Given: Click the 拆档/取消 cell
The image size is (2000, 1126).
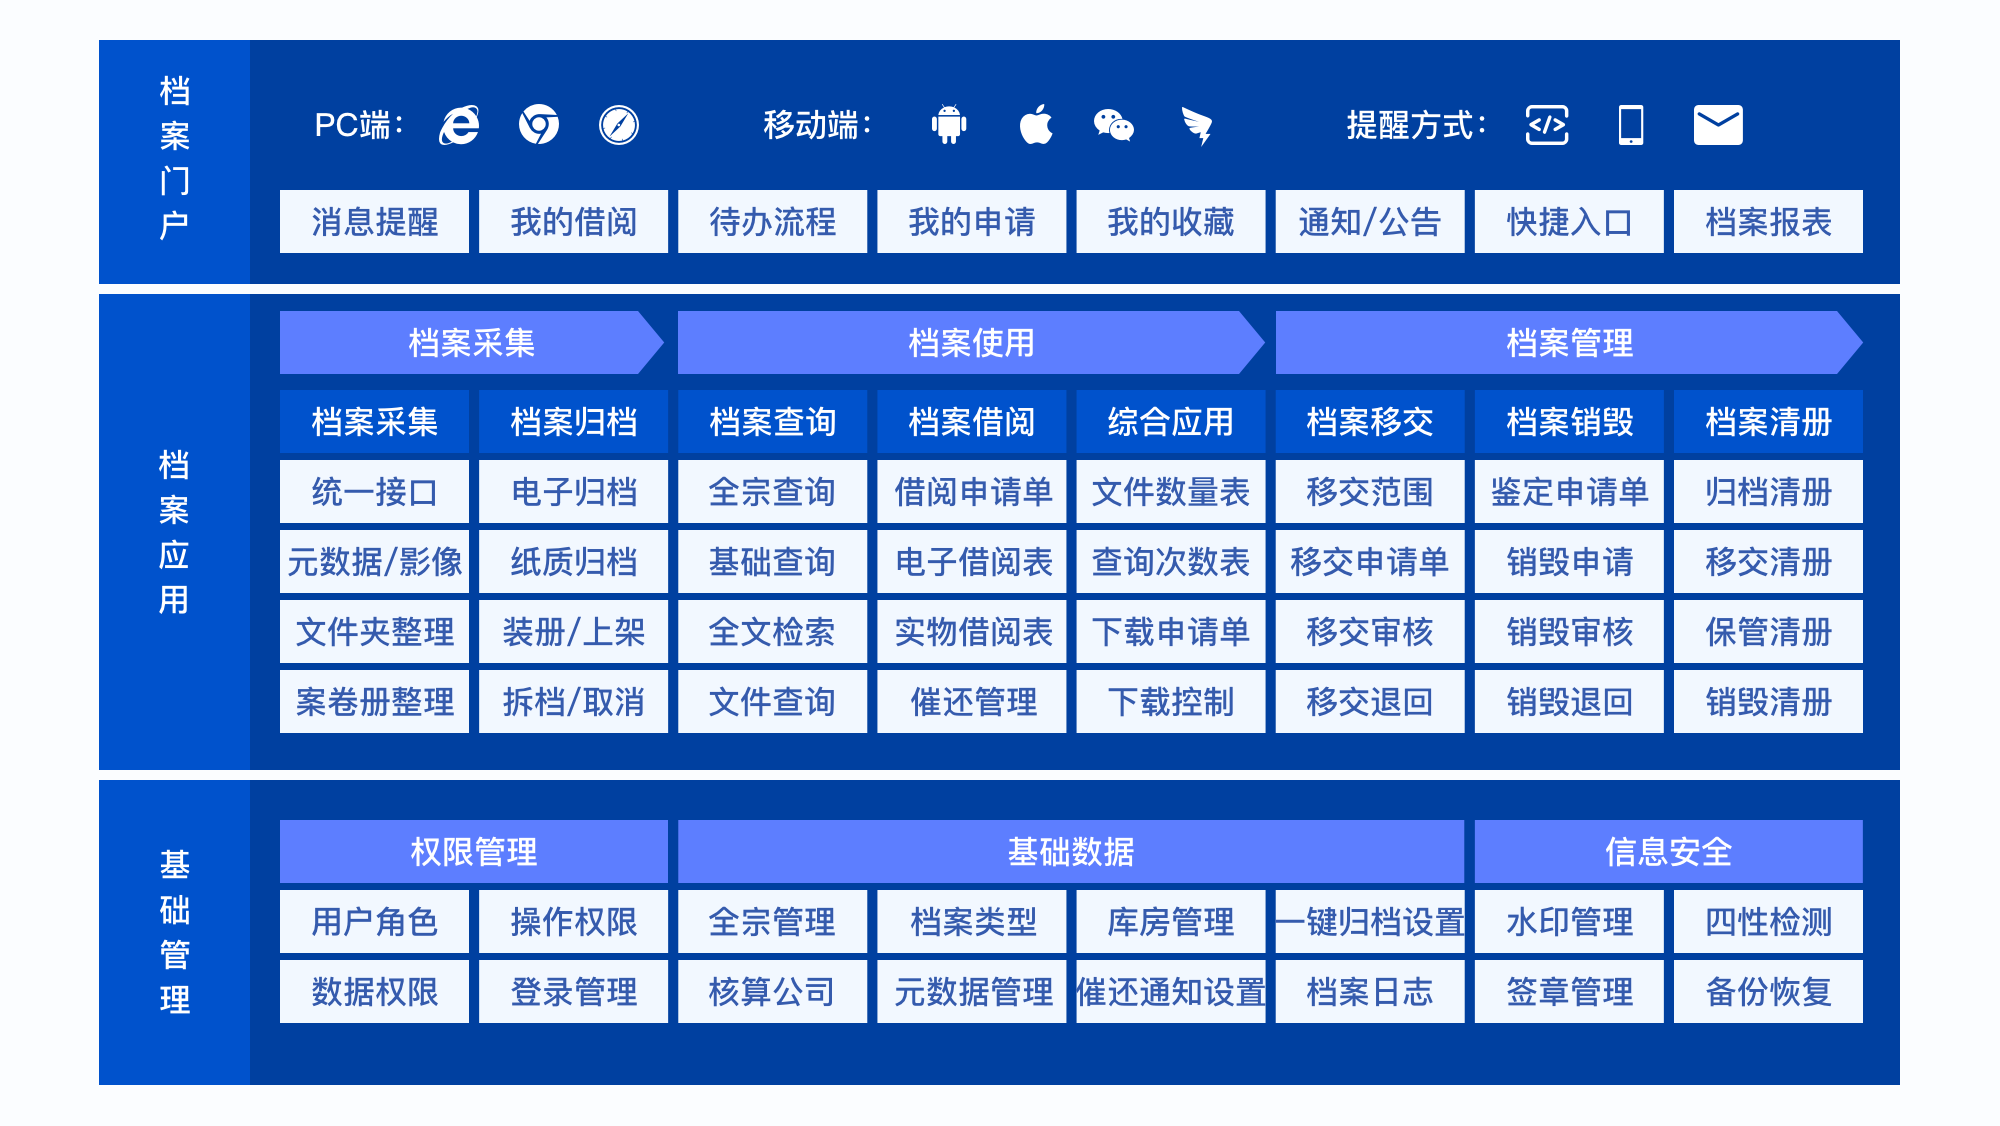Looking at the screenshot, I should (x=573, y=701).
